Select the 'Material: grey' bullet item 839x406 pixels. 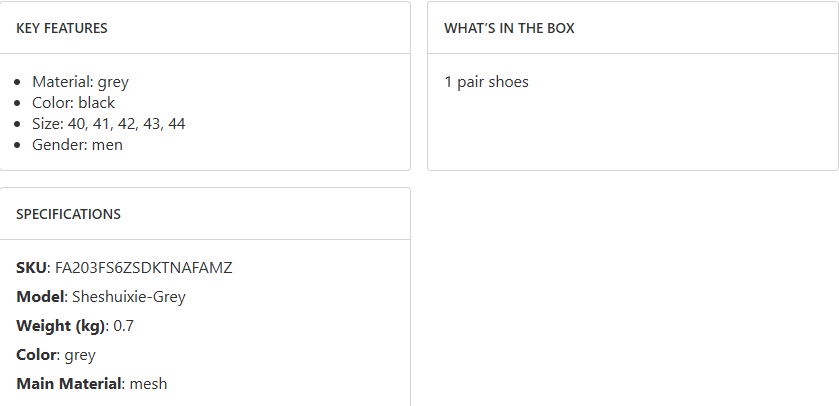point(80,82)
